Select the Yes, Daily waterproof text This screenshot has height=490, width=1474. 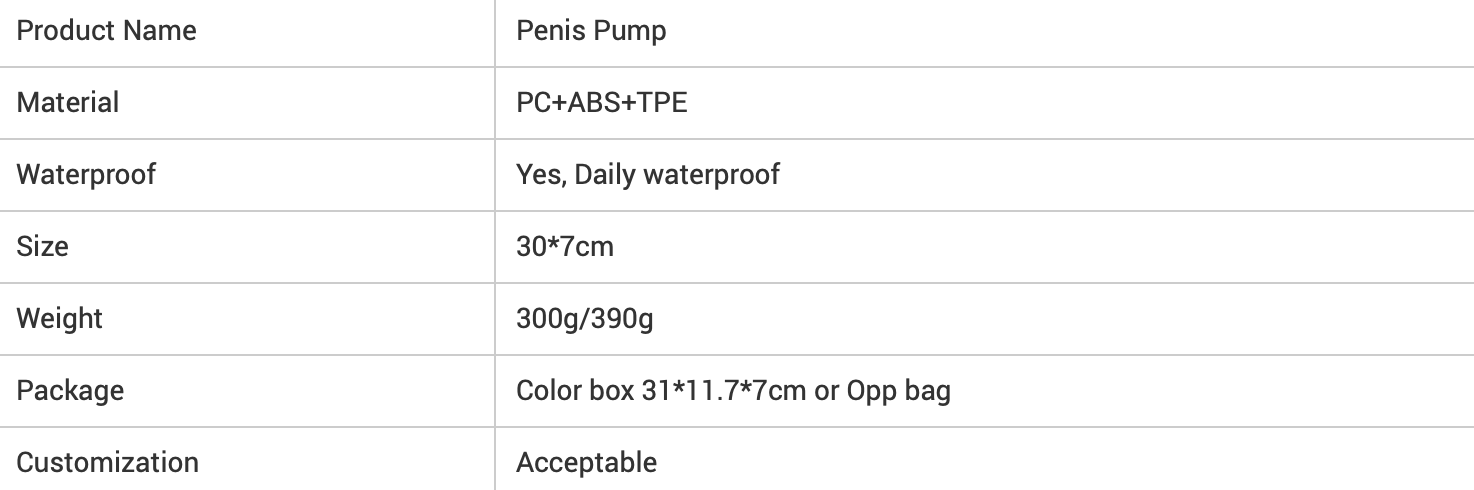[648, 174]
